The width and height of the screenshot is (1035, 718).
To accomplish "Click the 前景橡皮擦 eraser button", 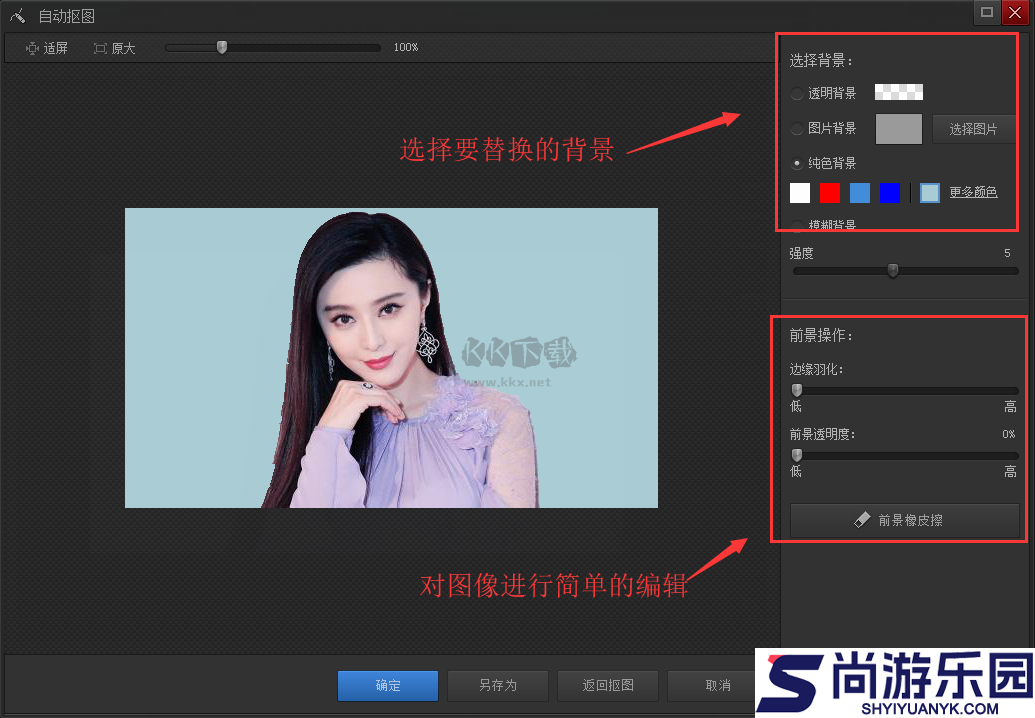I will tap(904, 520).
